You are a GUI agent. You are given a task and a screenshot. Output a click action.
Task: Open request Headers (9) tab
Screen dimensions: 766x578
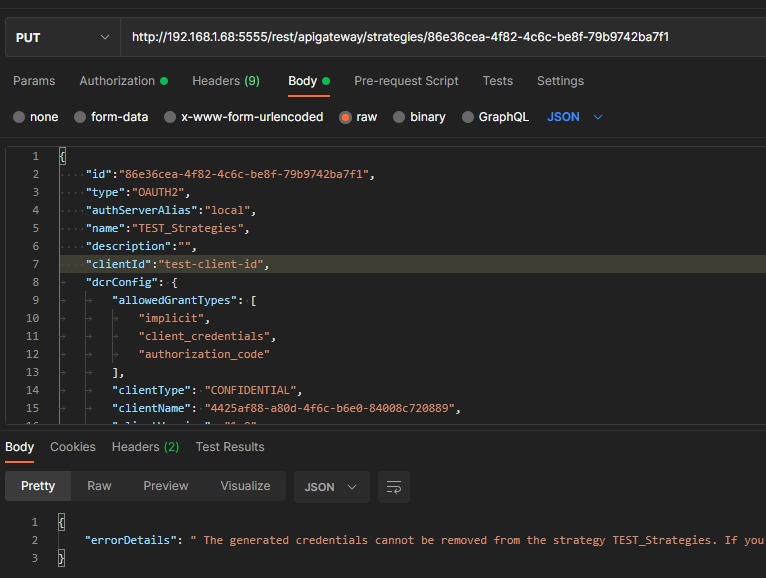pos(225,81)
